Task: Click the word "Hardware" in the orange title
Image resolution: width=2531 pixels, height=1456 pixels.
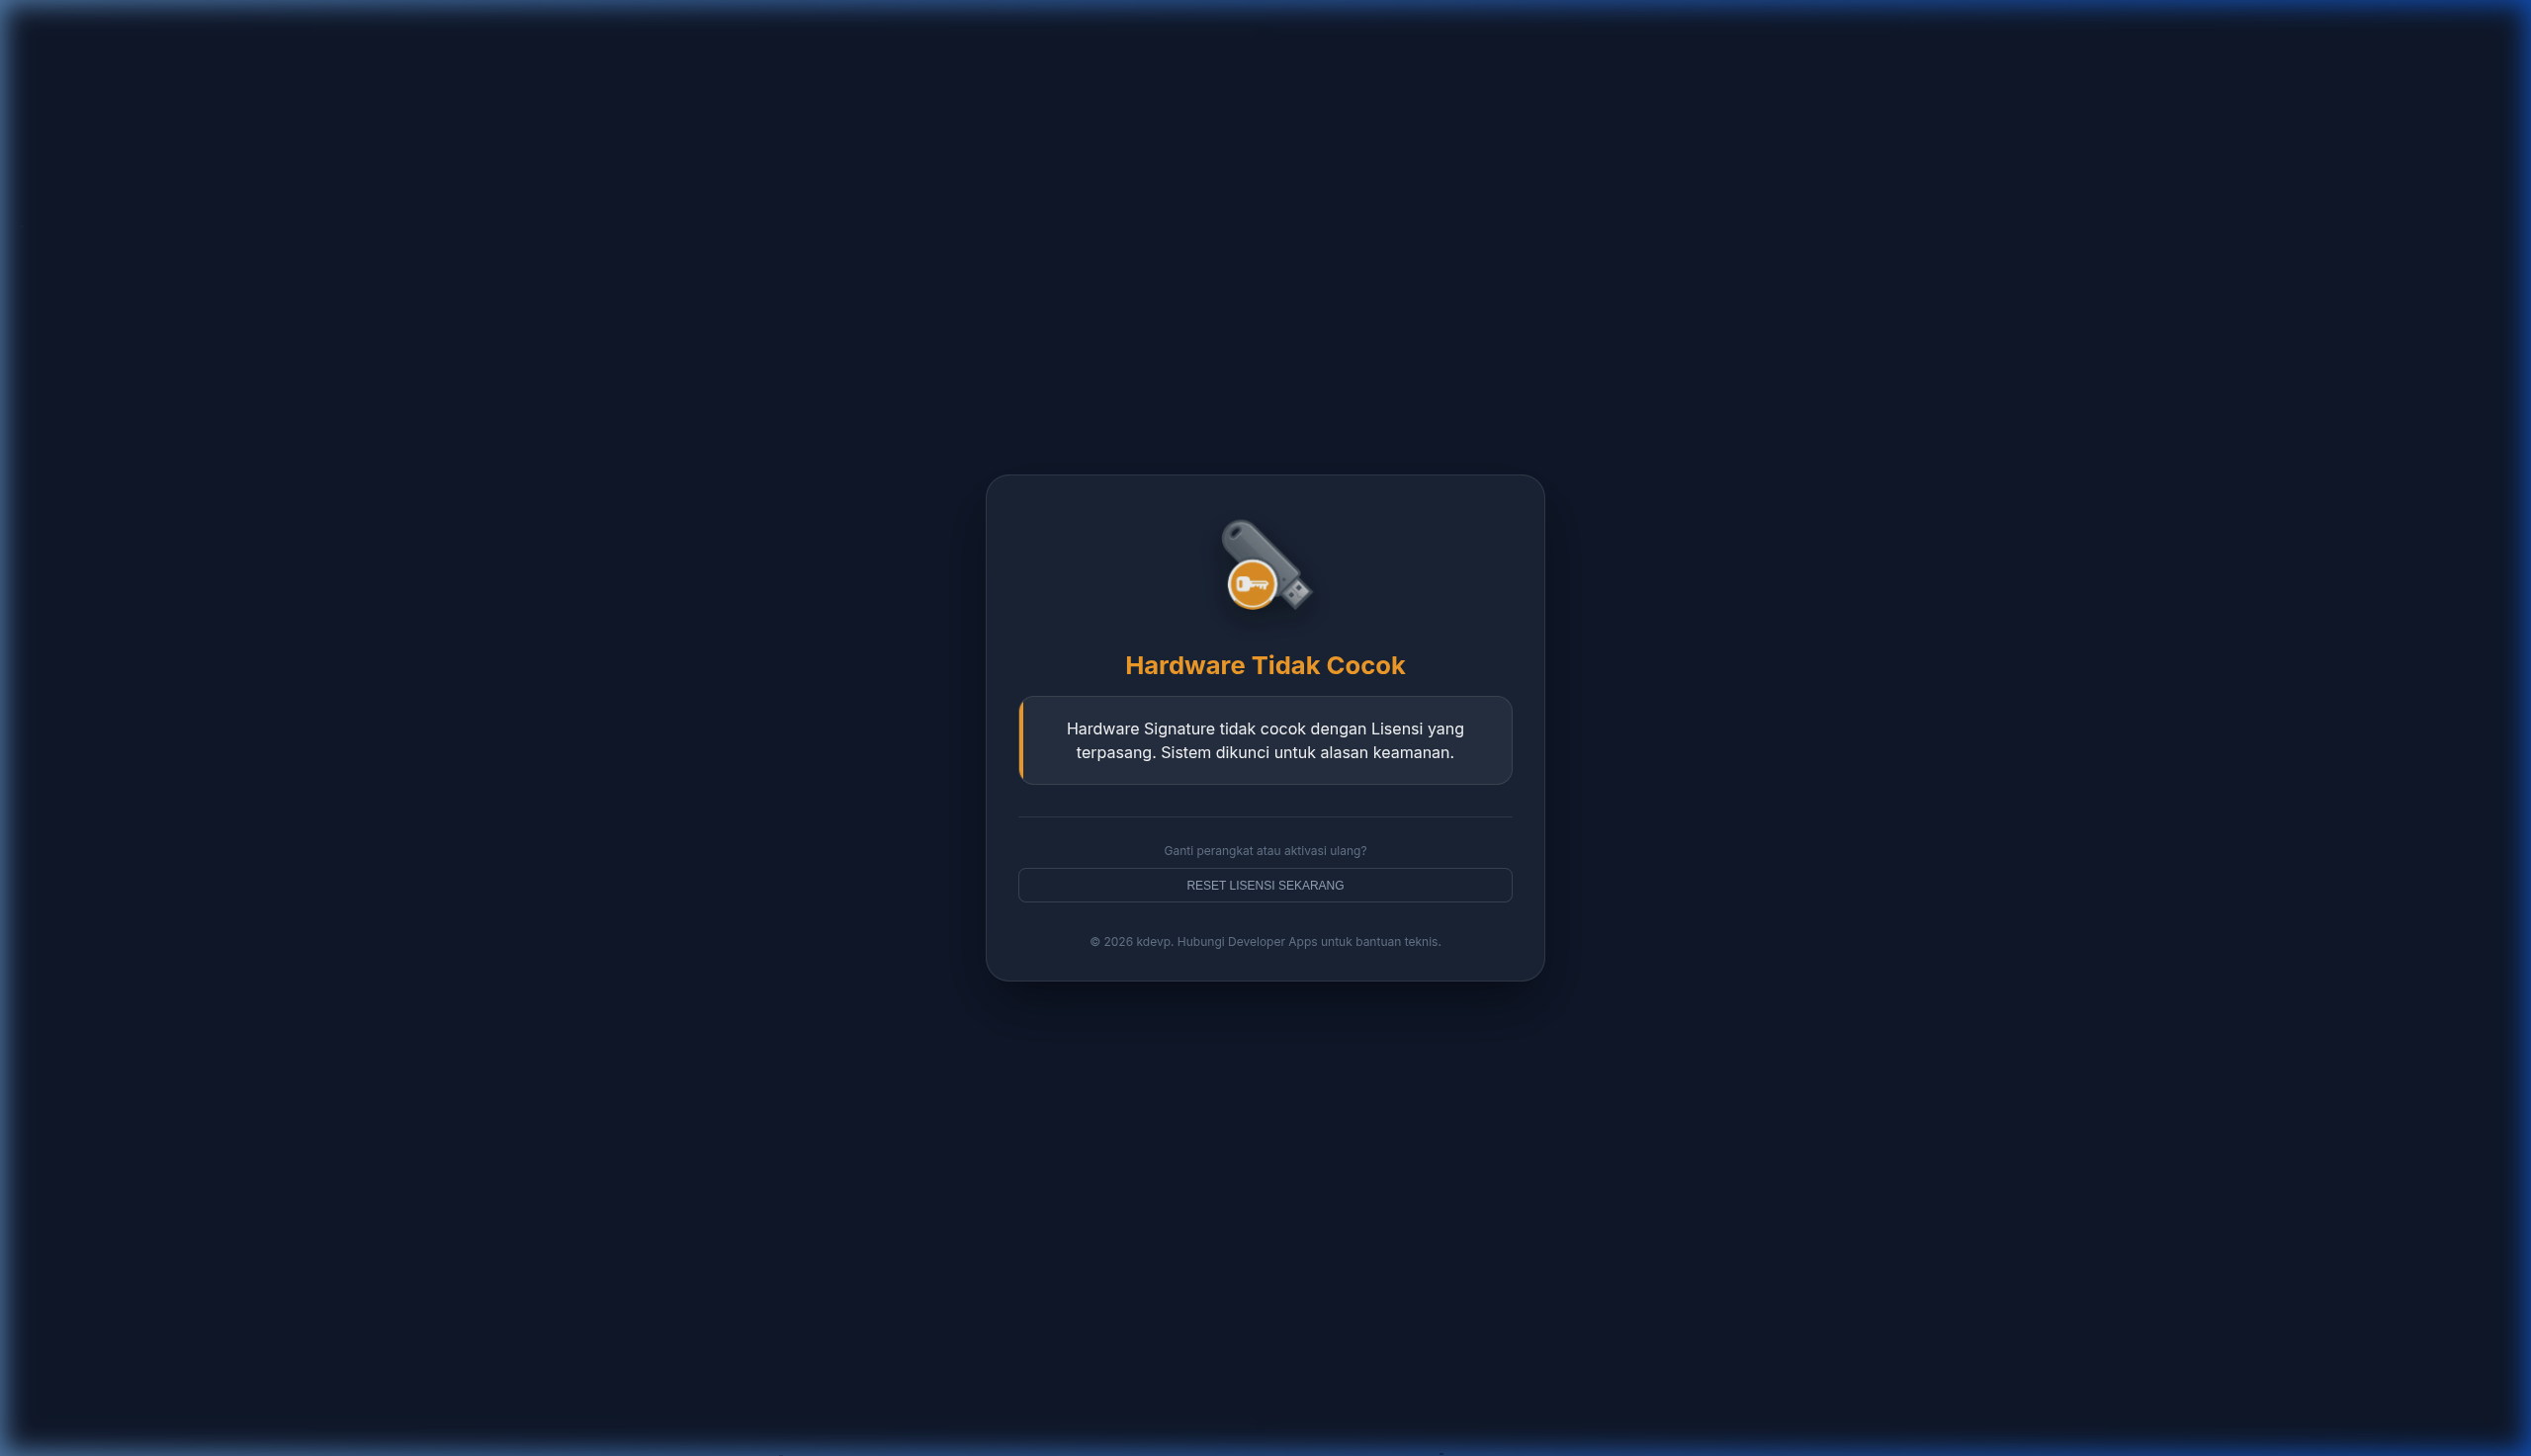Action: click(x=1184, y=665)
